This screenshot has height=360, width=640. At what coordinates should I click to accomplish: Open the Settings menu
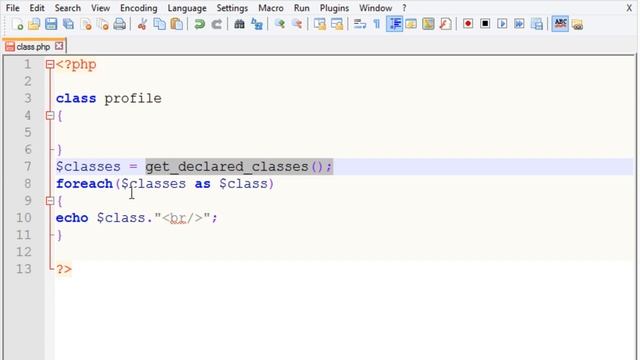pos(232,8)
